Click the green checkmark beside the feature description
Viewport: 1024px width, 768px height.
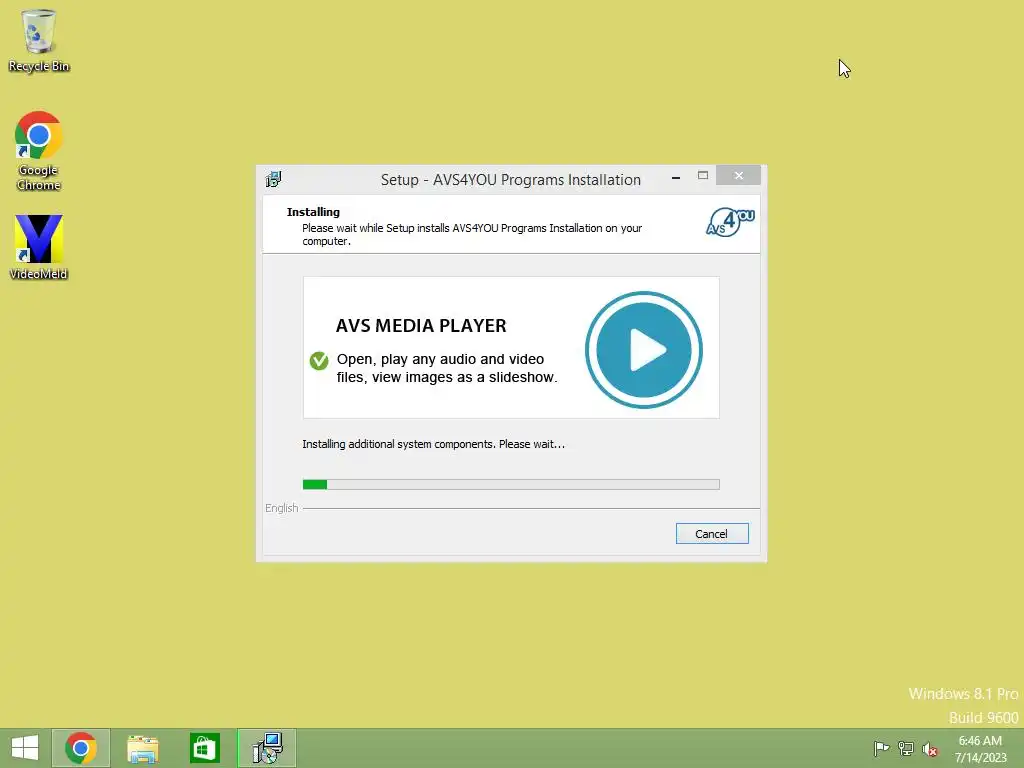pos(319,360)
